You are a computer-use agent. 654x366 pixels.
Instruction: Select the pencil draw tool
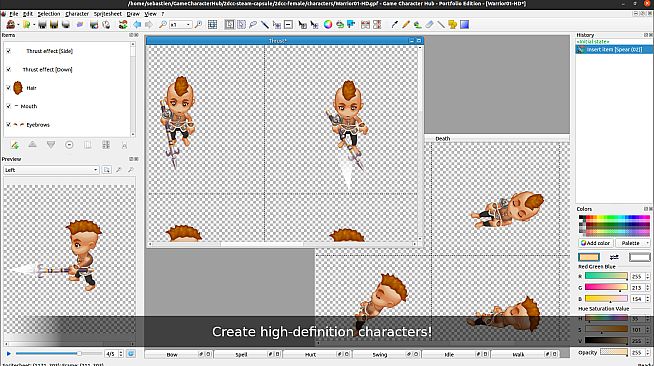tap(406, 25)
